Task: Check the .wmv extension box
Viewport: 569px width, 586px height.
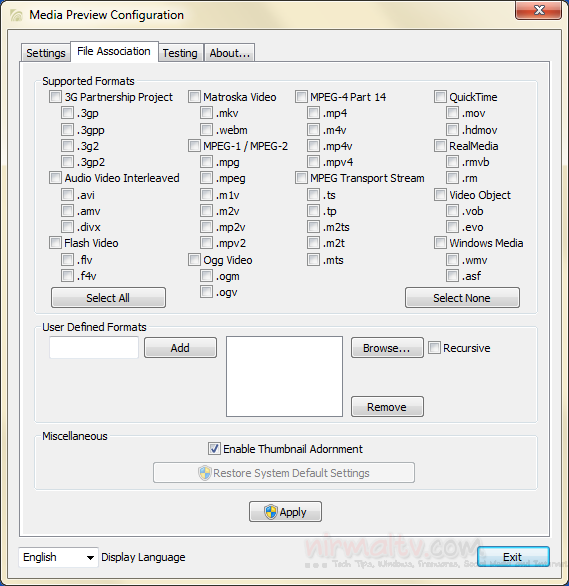Action: tap(452, 259)
